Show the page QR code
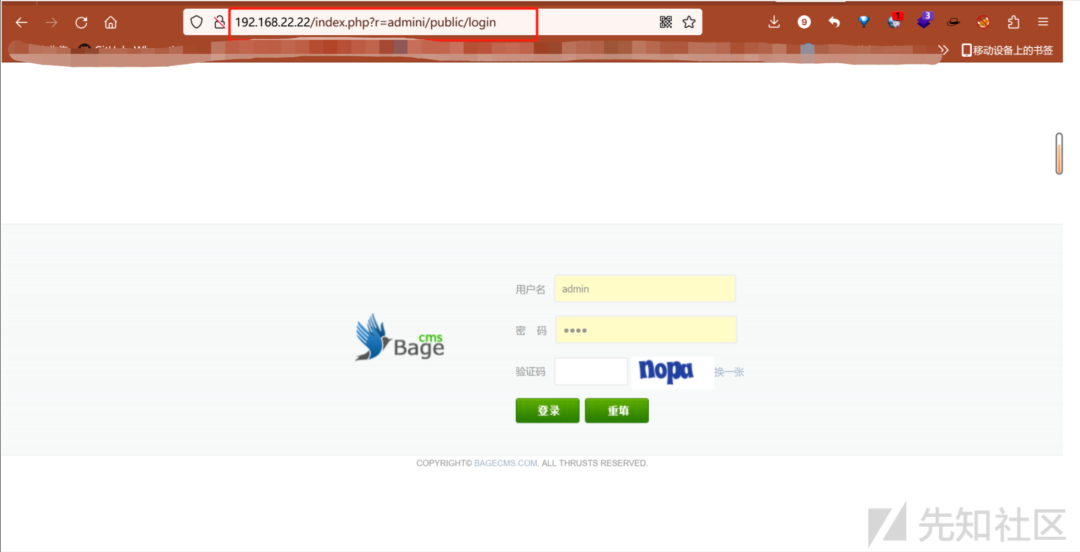 (665, 22)
